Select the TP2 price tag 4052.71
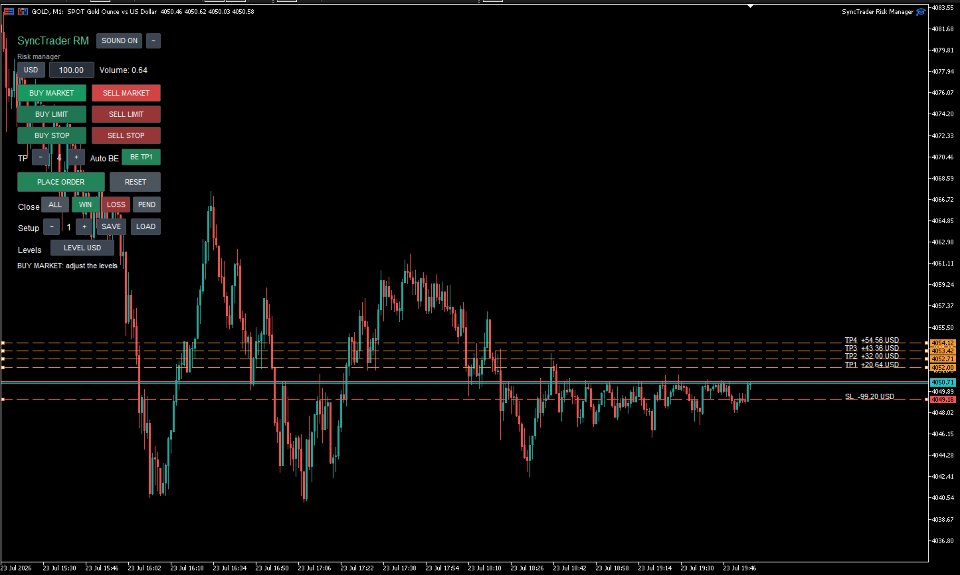The width and height of the screenshot is (960, 575). [x=943, y=359]
